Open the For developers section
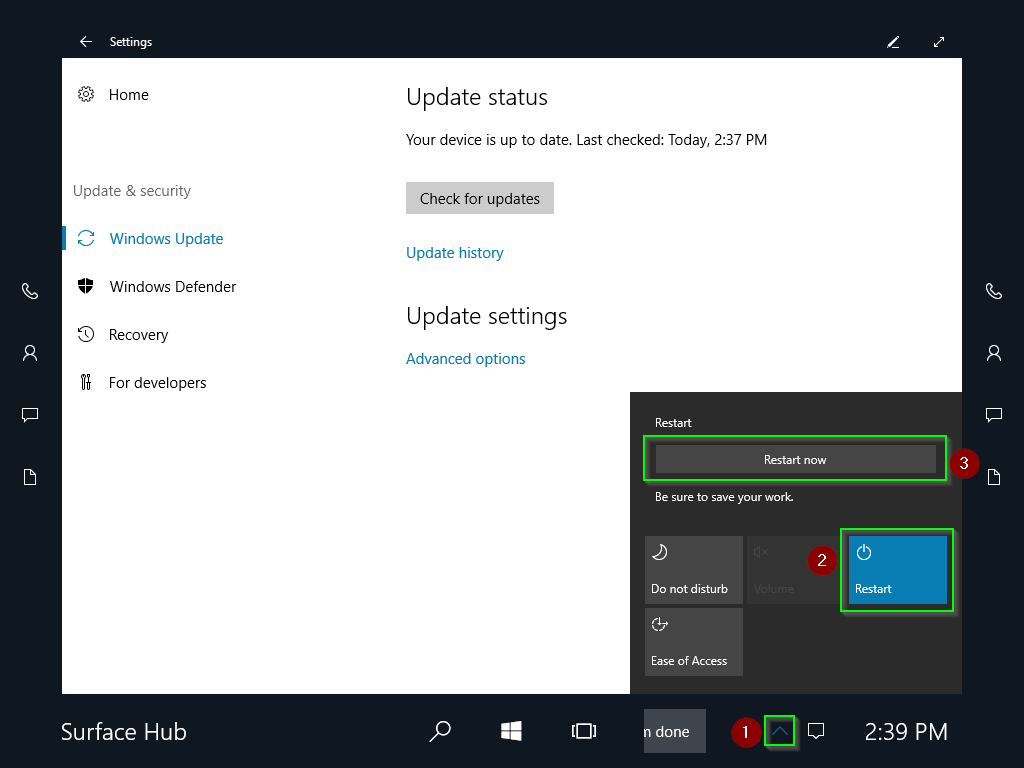The height and width of the screenshot is (768, 1024). point(157,383)
